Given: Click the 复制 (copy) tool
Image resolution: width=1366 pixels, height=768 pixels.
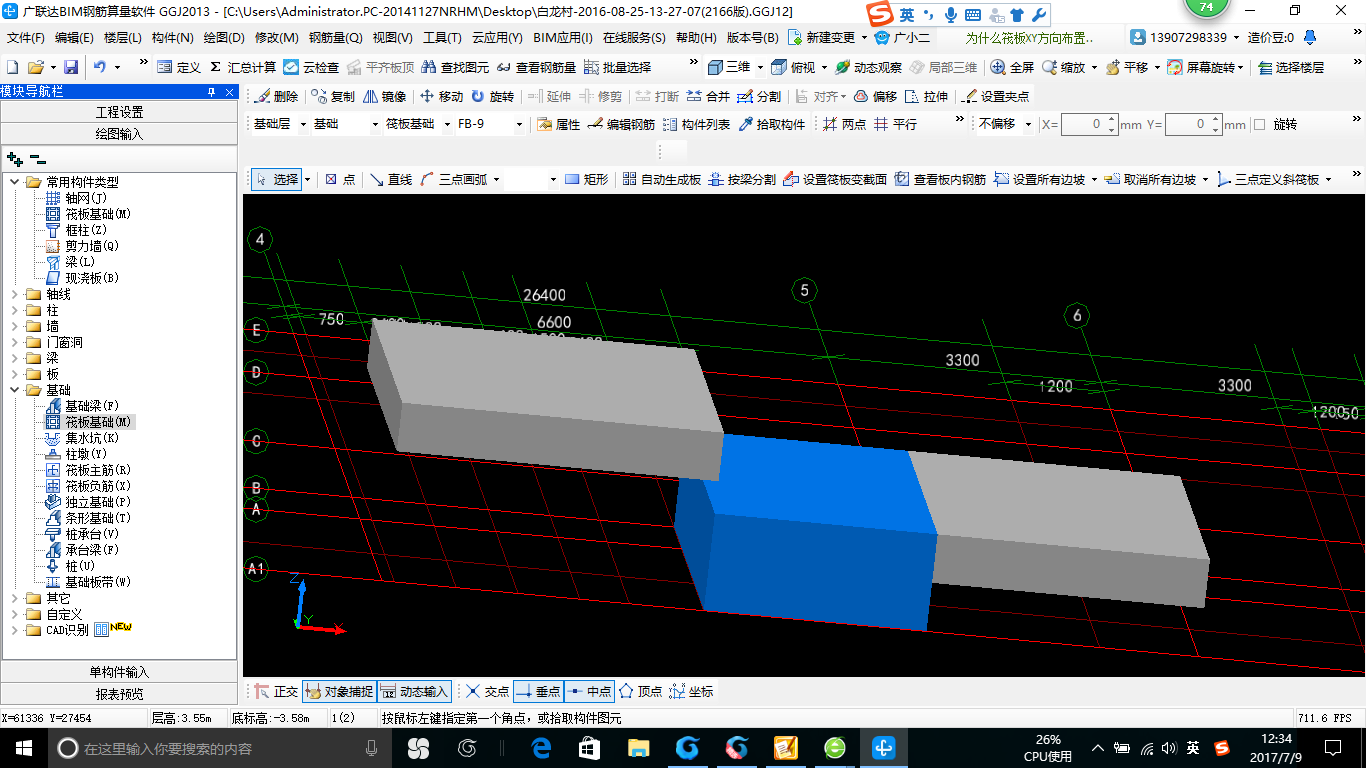Looking at the screenshot, I should 332,97.
